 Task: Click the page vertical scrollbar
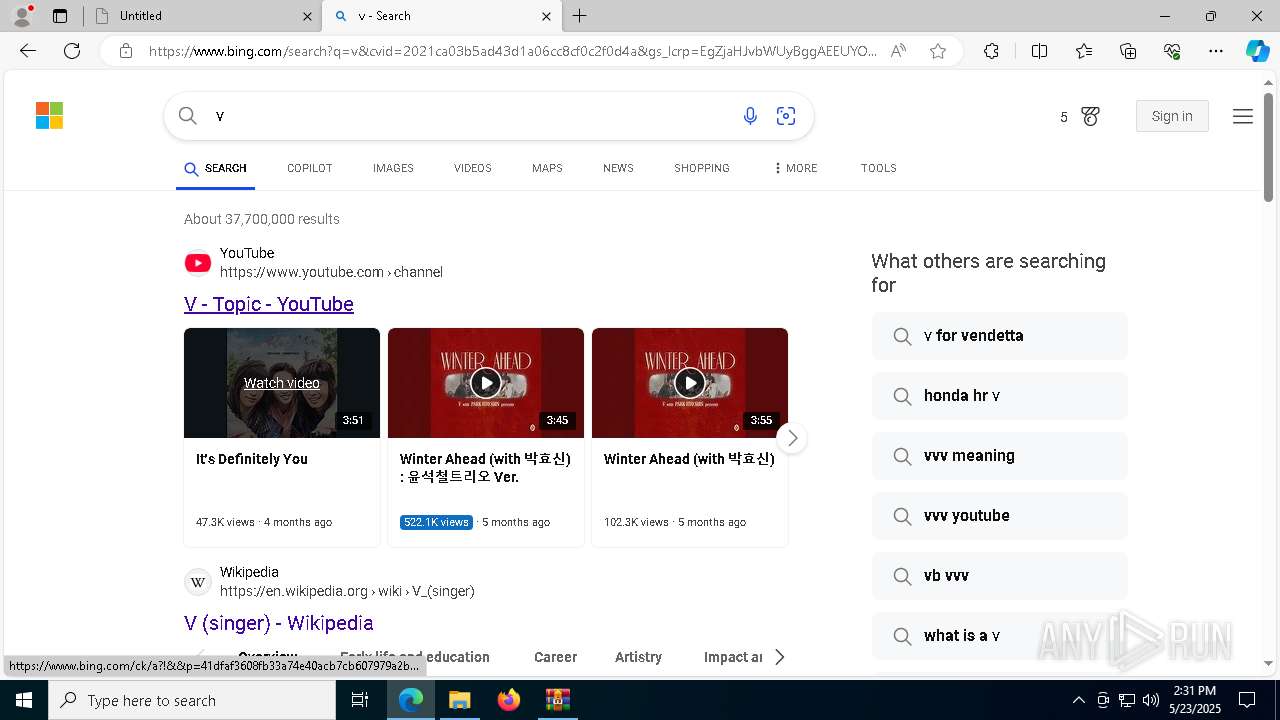click(x=1268, y=147)
